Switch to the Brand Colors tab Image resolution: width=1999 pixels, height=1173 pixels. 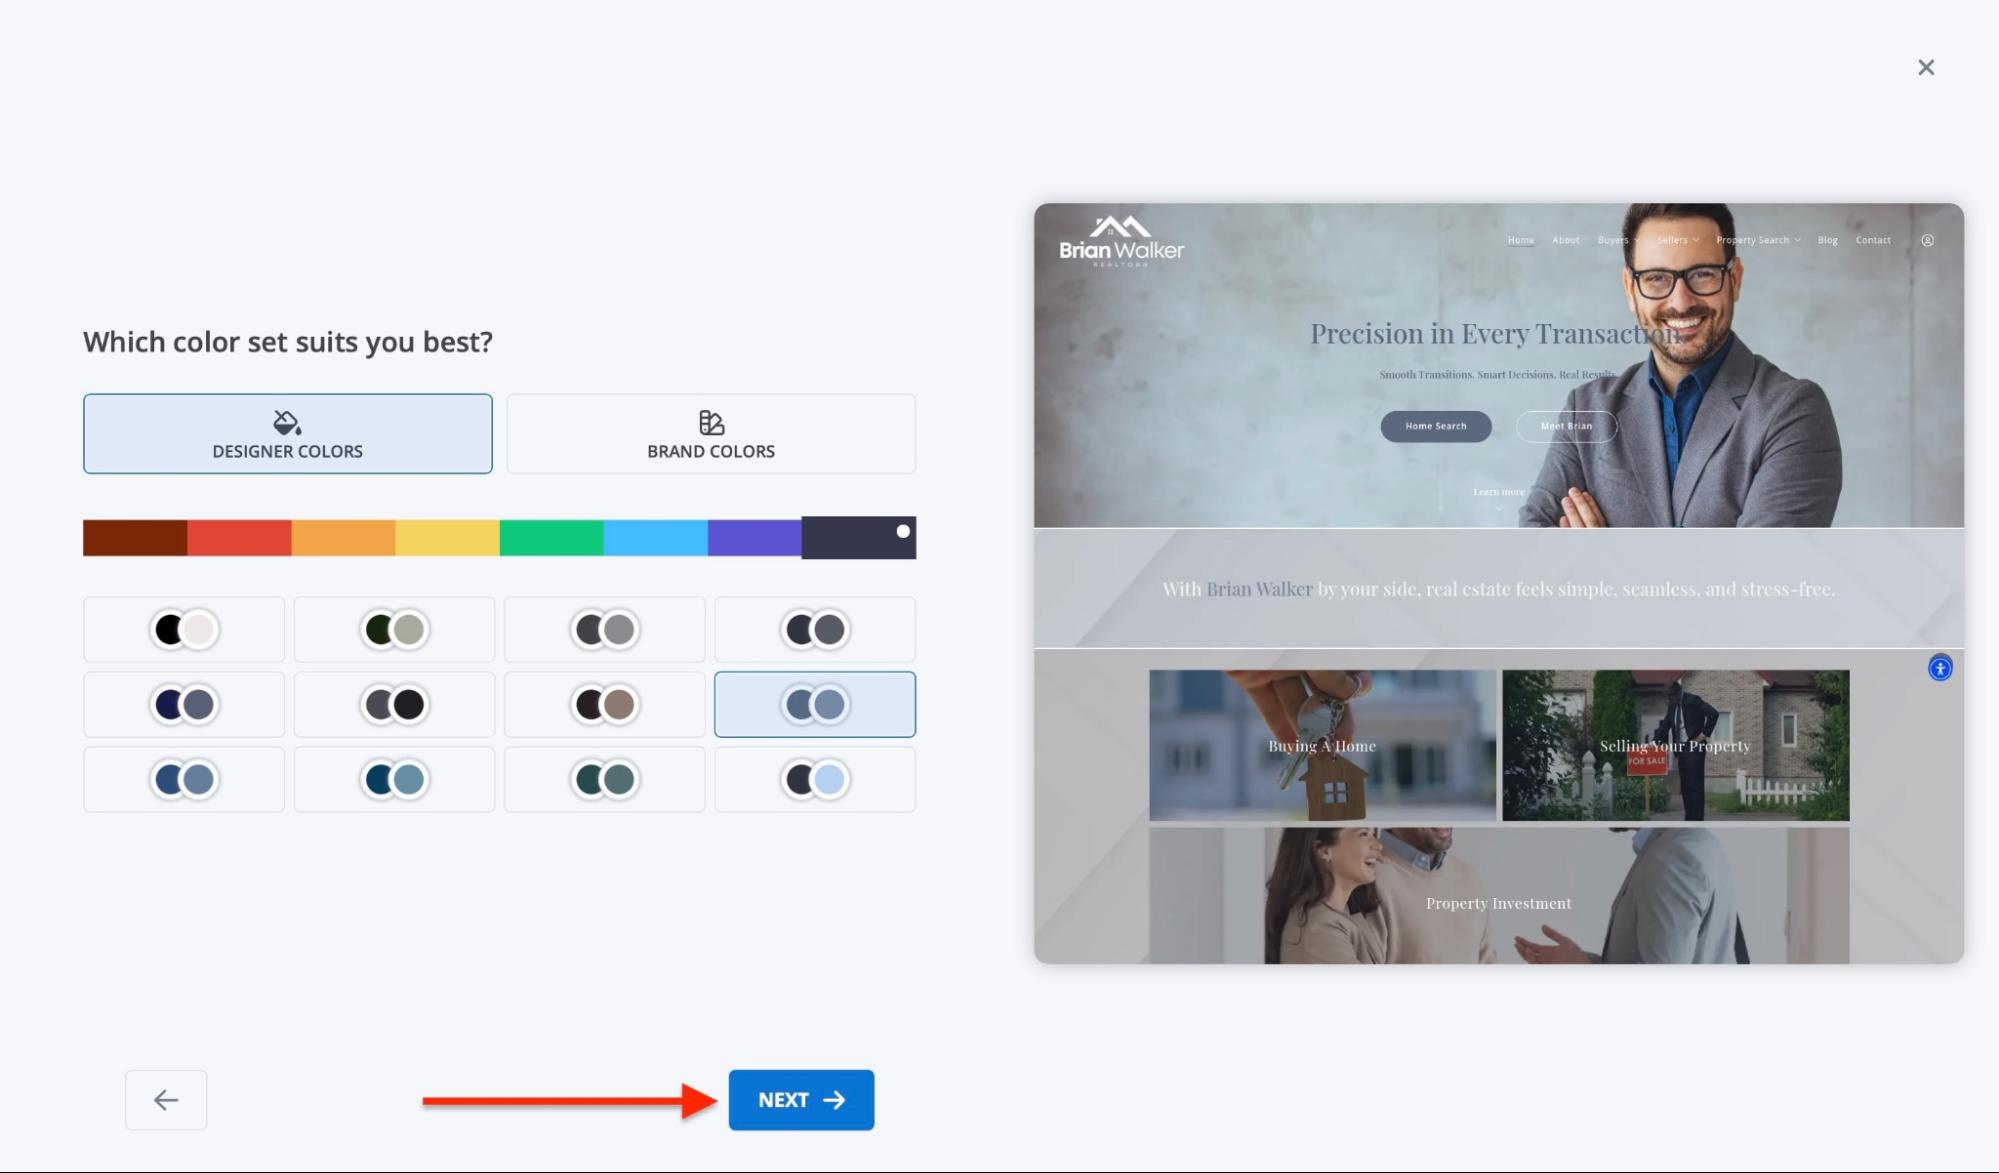[711, 434]
